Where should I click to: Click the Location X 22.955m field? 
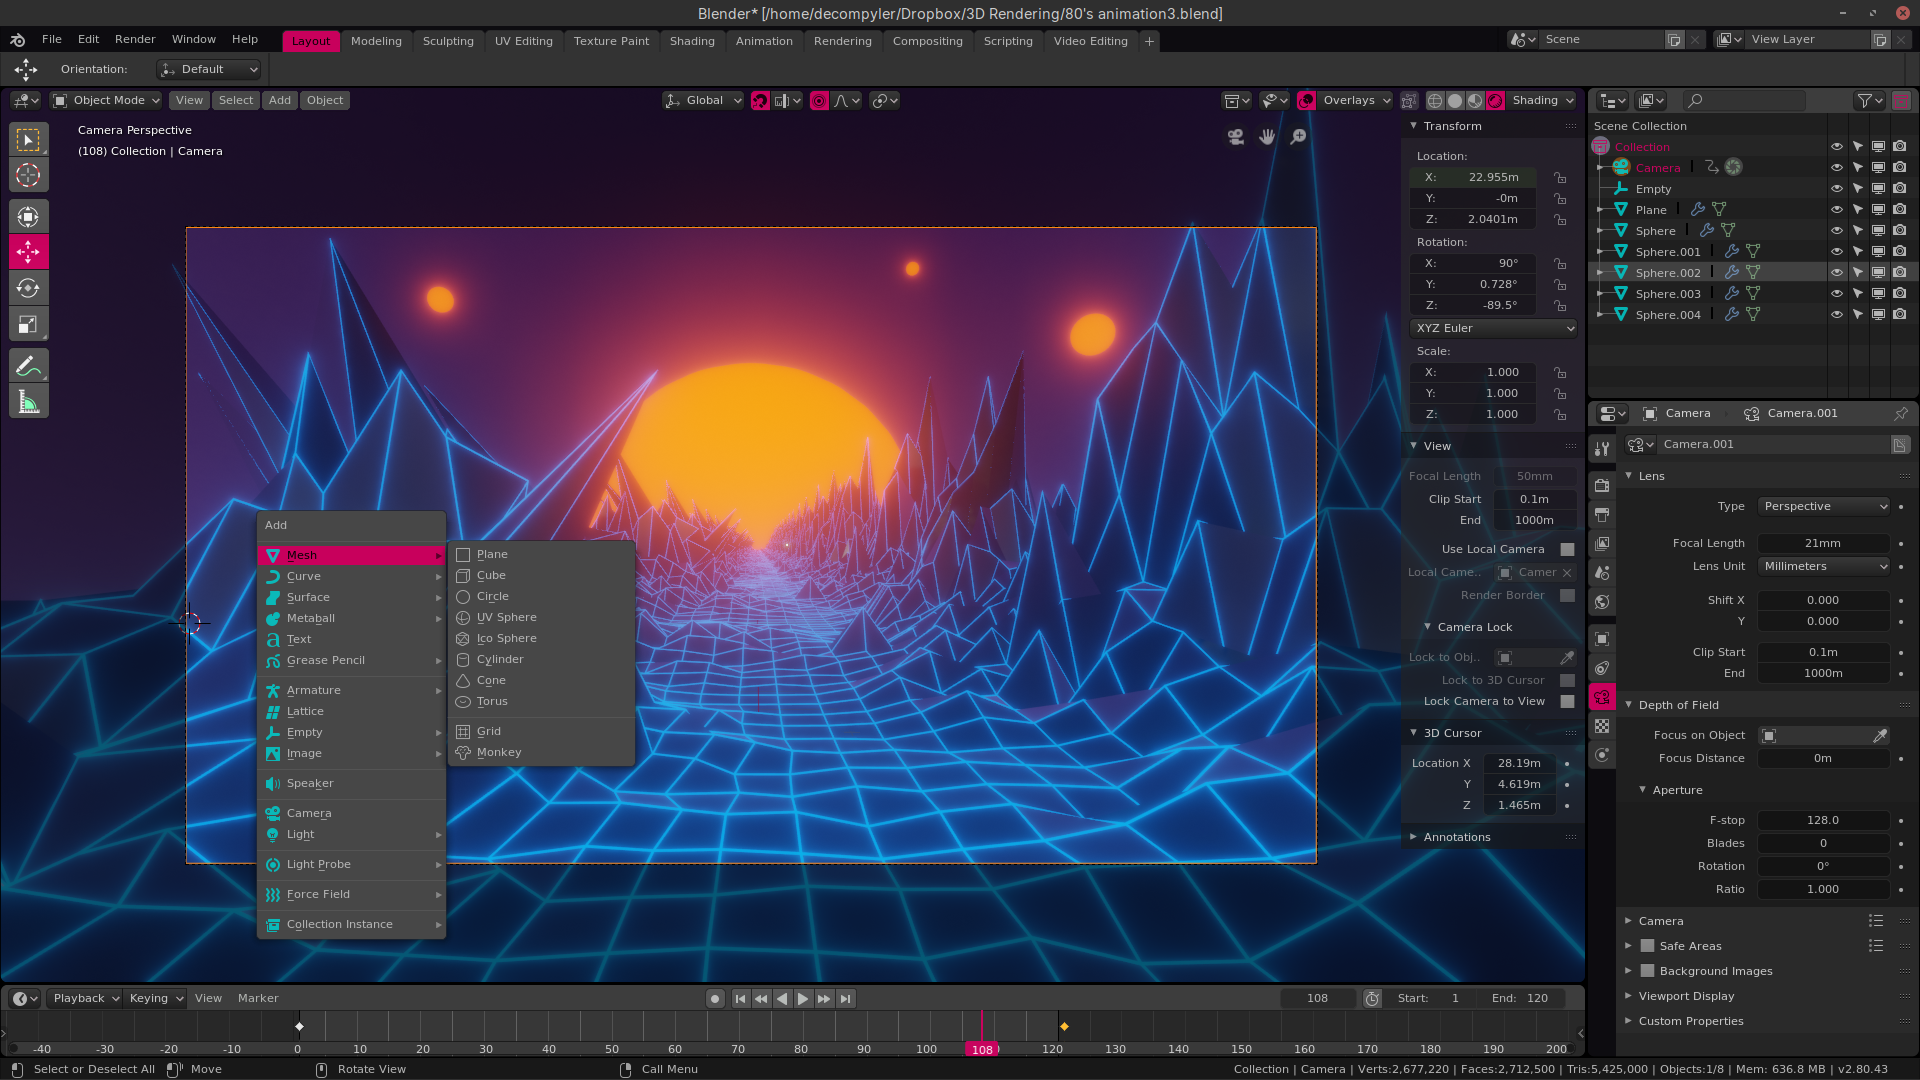[x=1474, y=177]
